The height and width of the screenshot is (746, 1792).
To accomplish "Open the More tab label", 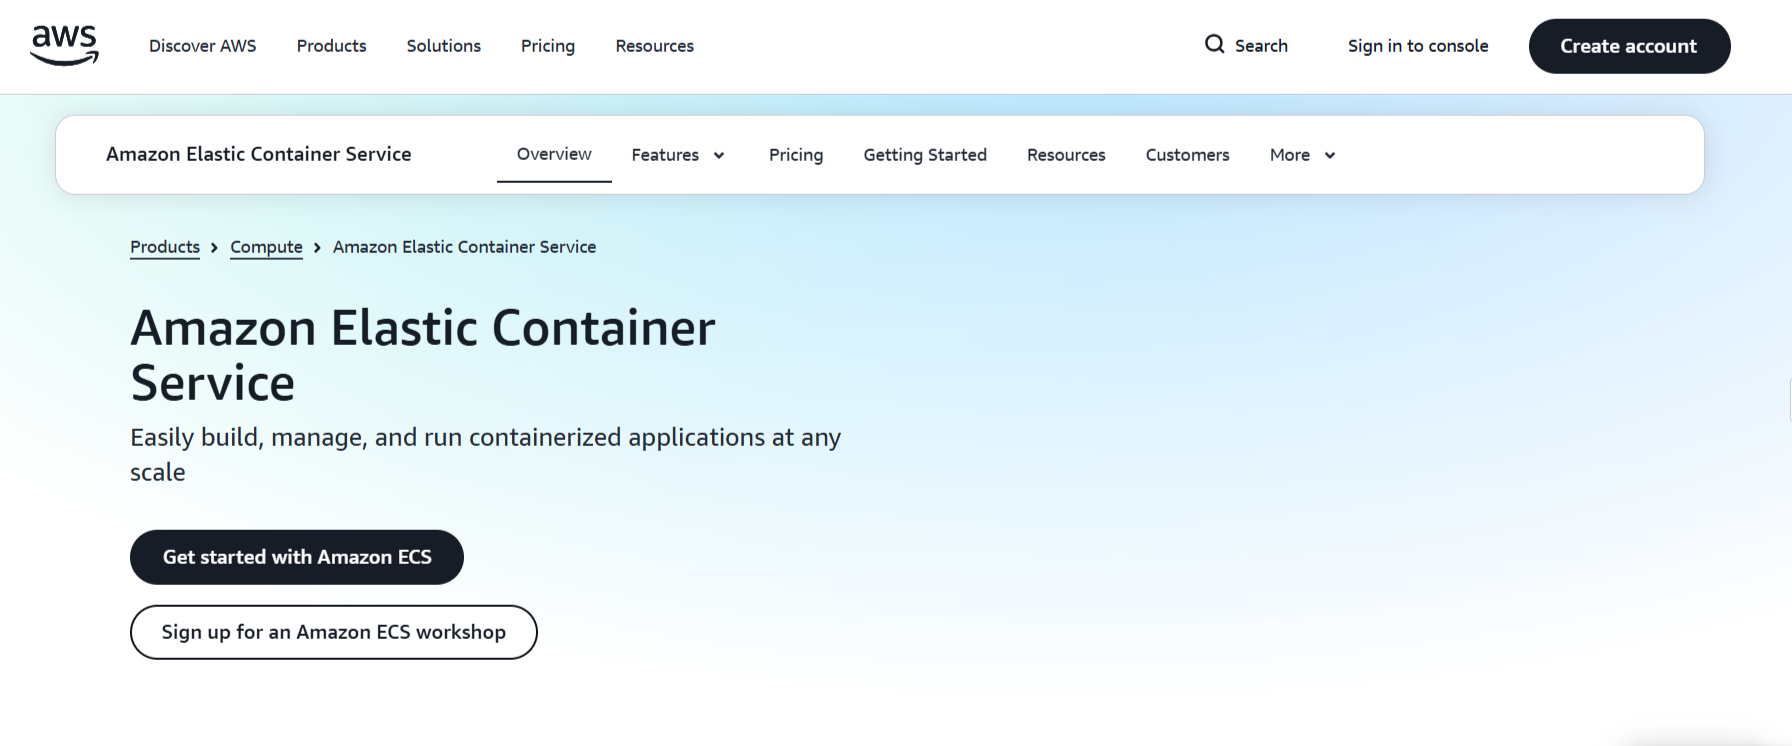I will [x=1290, y=155].
